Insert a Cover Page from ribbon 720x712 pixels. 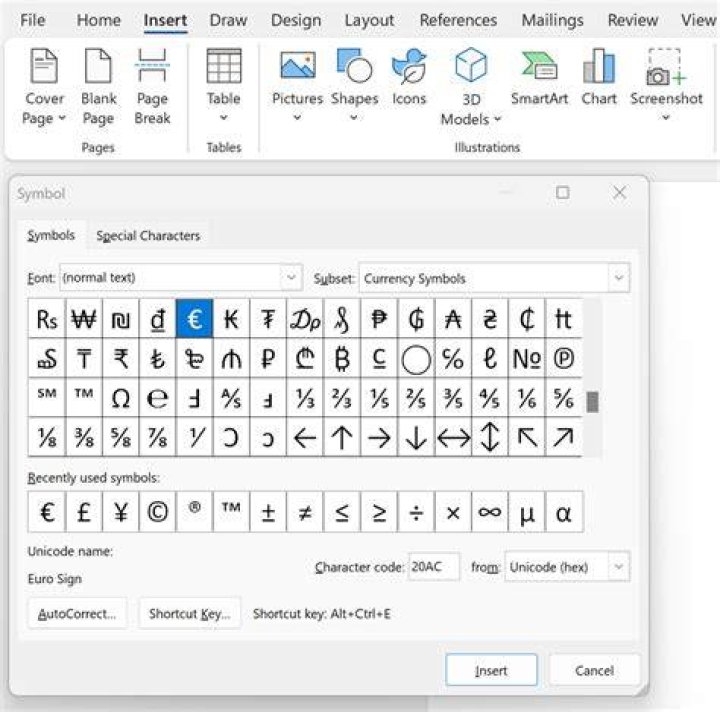44,87
